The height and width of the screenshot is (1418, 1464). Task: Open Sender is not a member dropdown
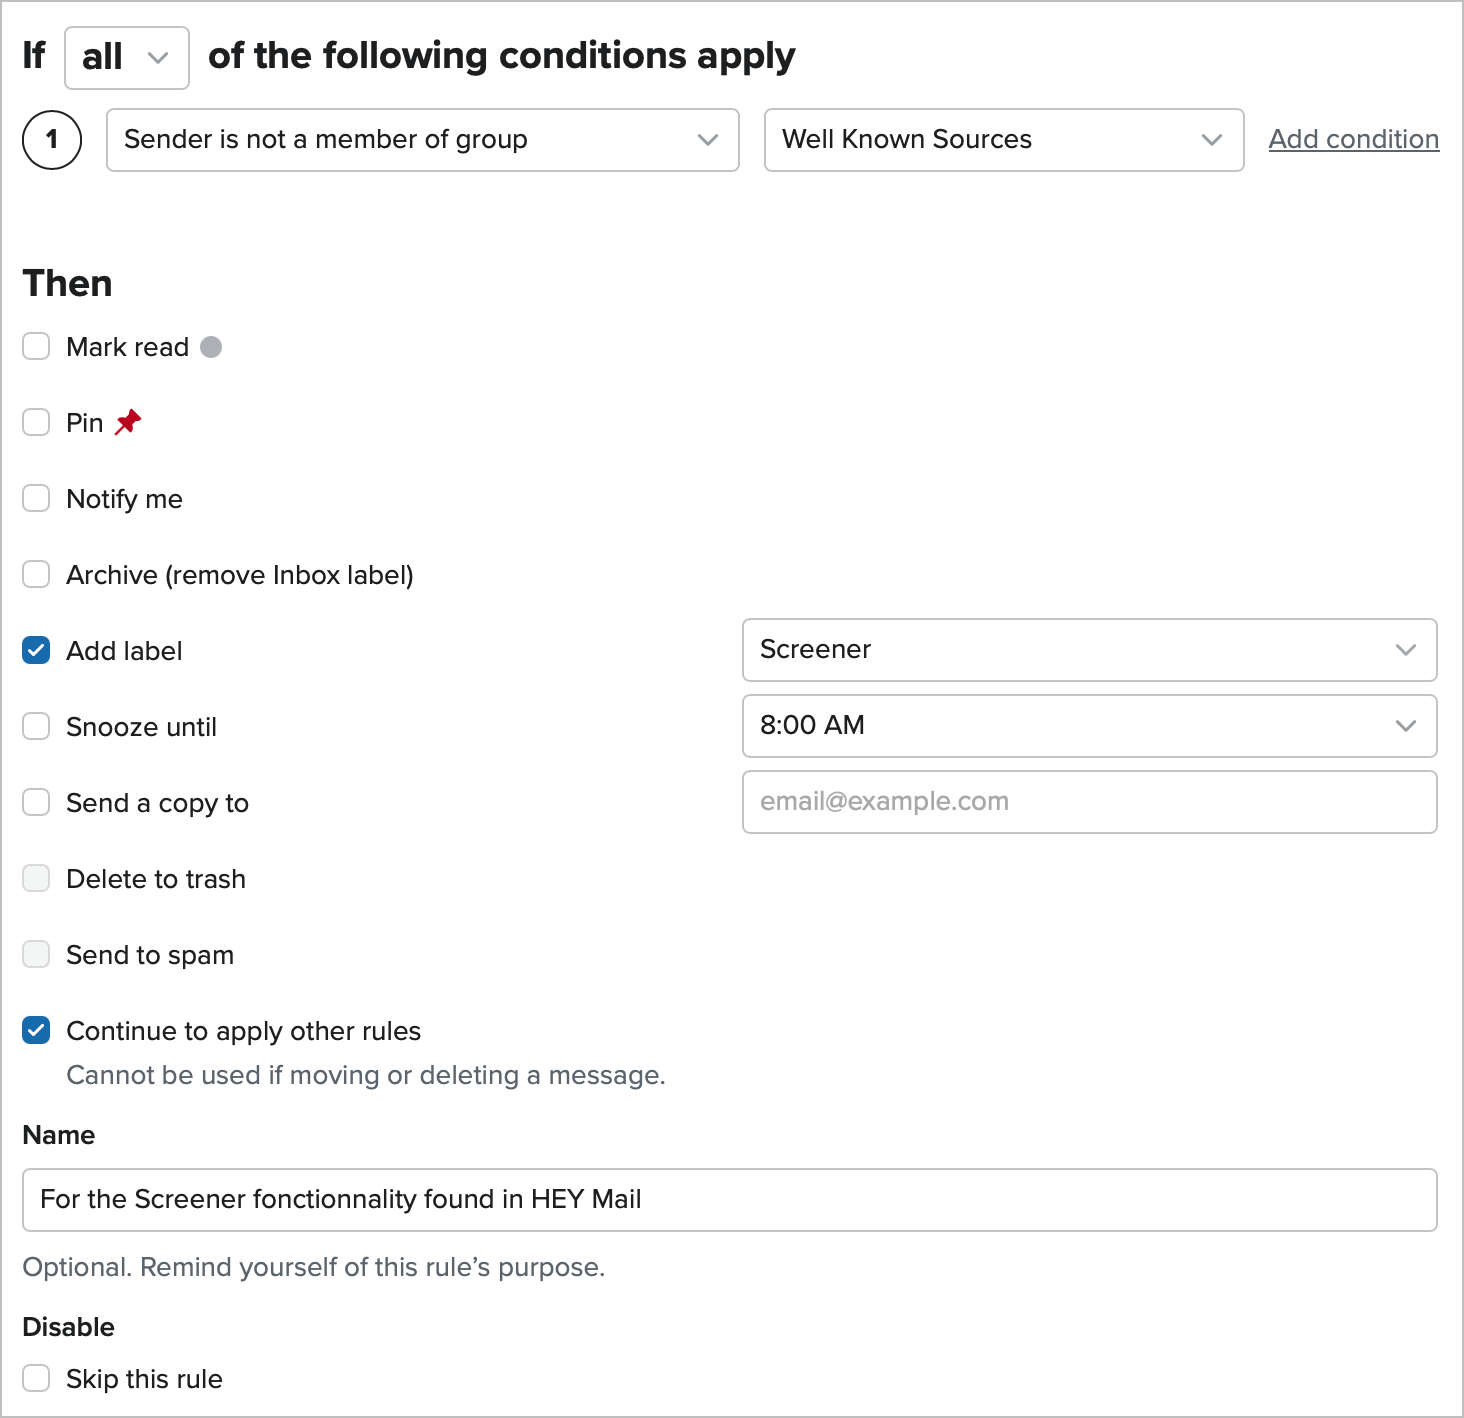coord(422,140)
